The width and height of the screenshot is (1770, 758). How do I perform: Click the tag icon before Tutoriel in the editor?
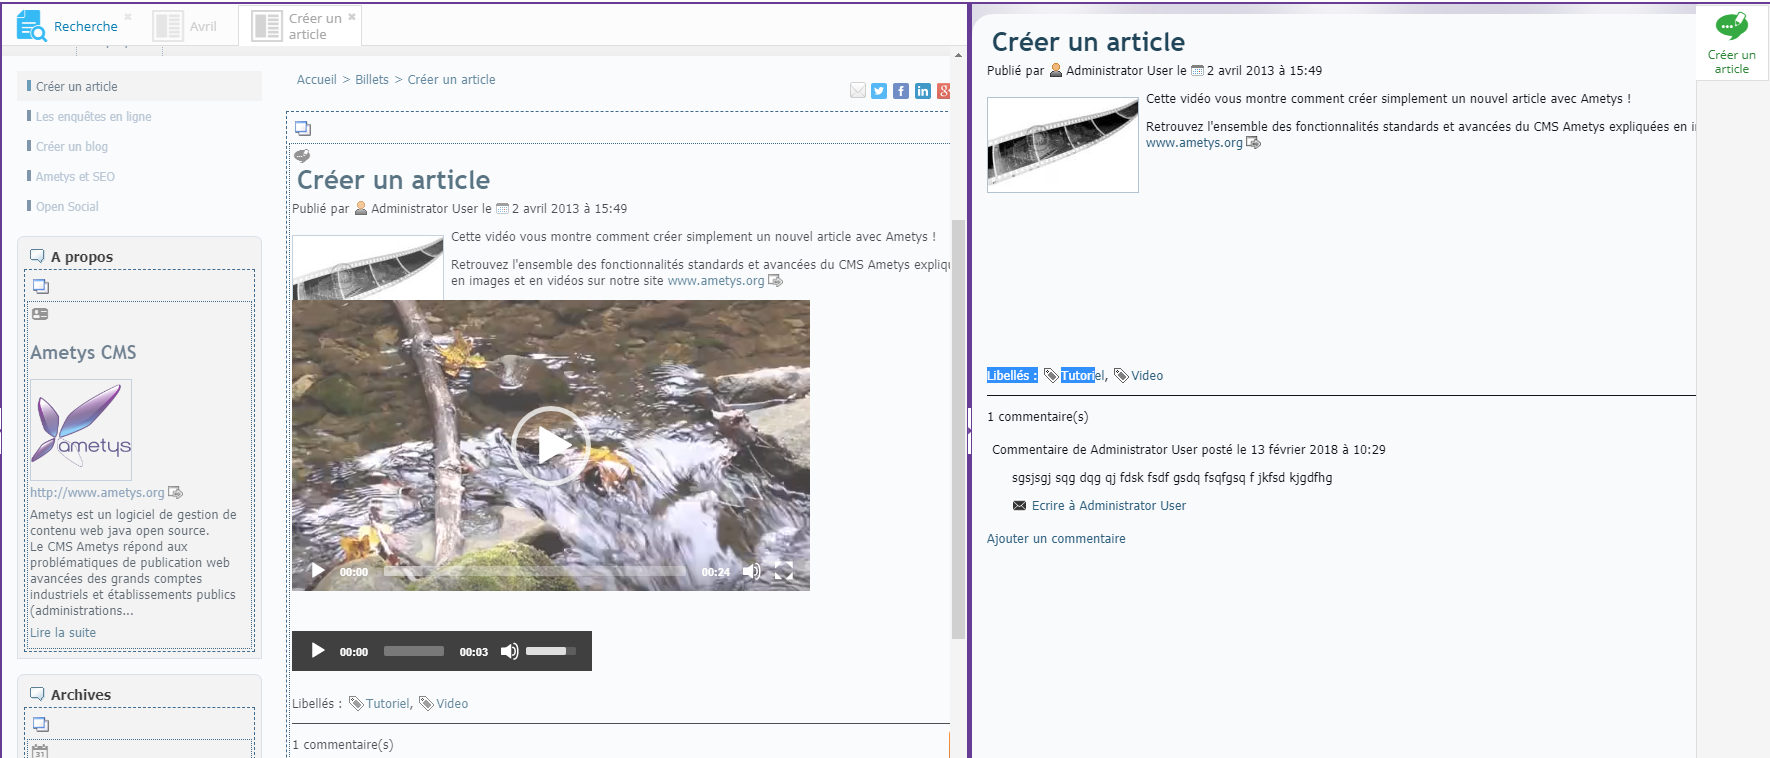click(356, 704)
